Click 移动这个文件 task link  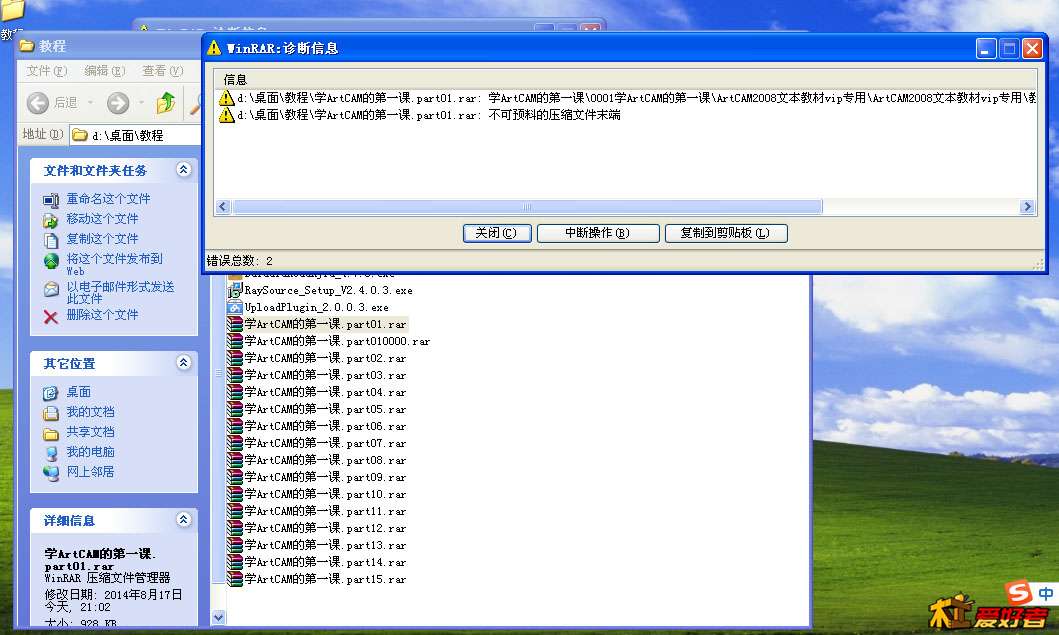click(102, 219)
